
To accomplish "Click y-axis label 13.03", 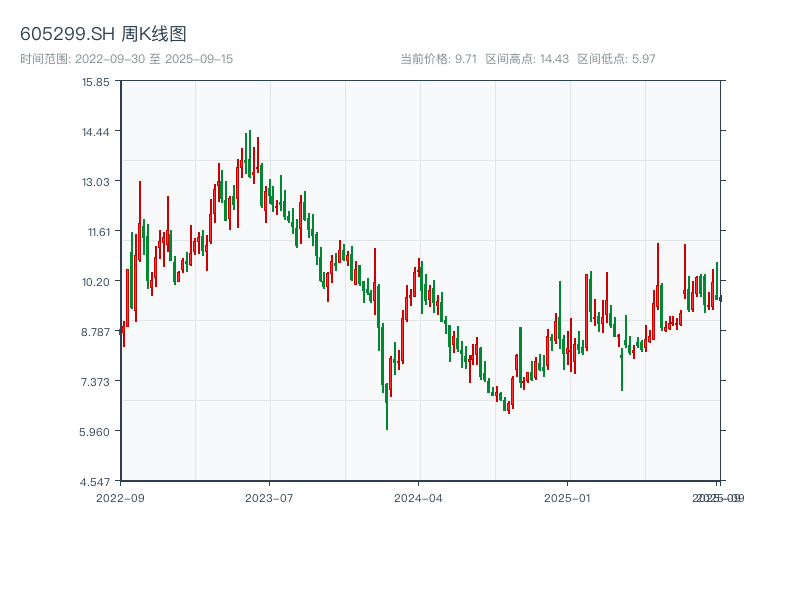I will click(x=95, y=182).
